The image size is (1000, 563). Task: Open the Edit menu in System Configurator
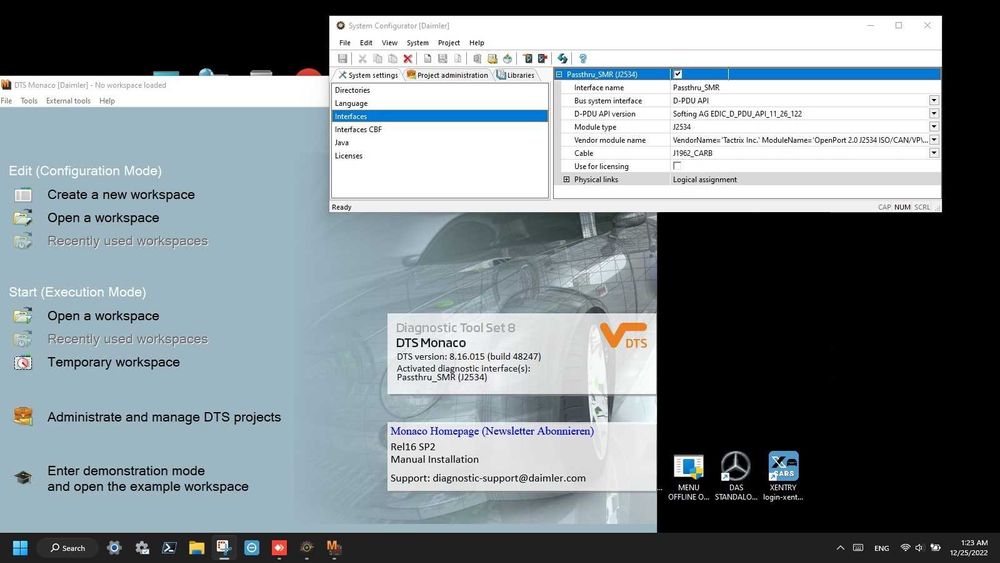366,43
